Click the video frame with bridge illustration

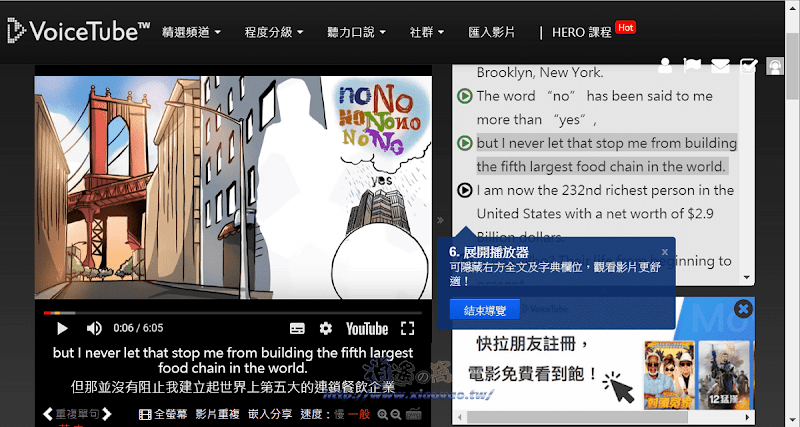tap(233, 187)
